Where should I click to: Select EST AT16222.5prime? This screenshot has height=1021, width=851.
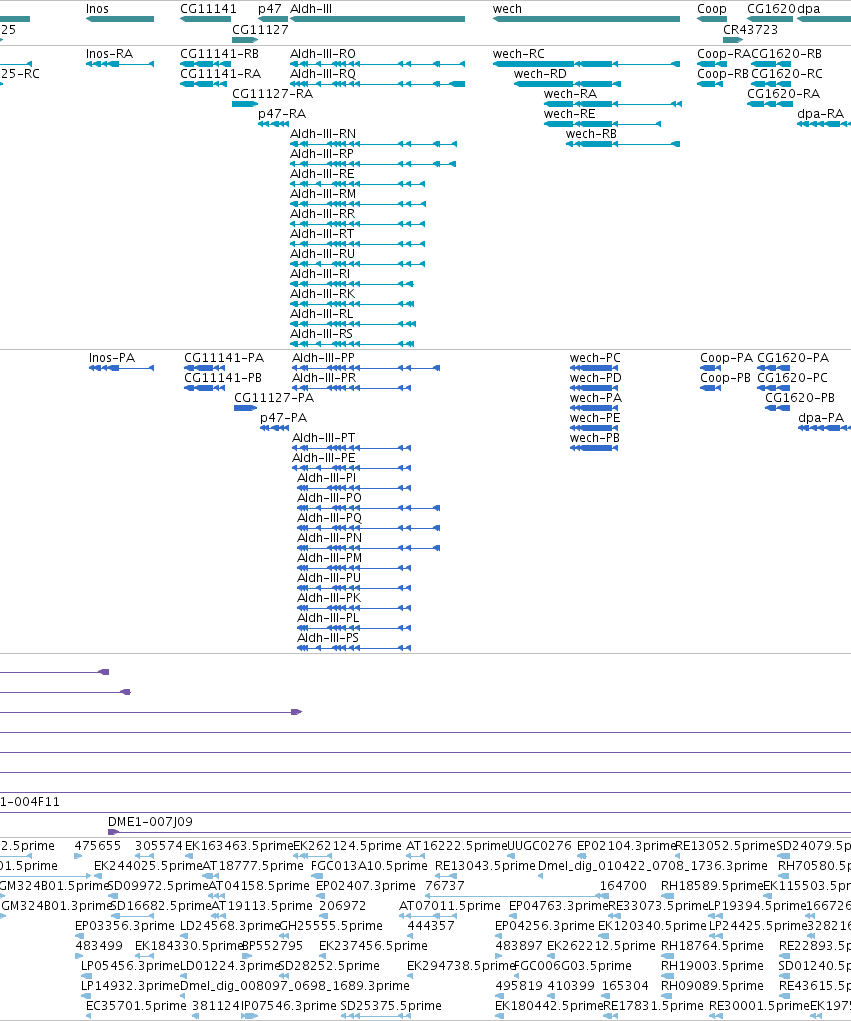click(x=417, y=856)
